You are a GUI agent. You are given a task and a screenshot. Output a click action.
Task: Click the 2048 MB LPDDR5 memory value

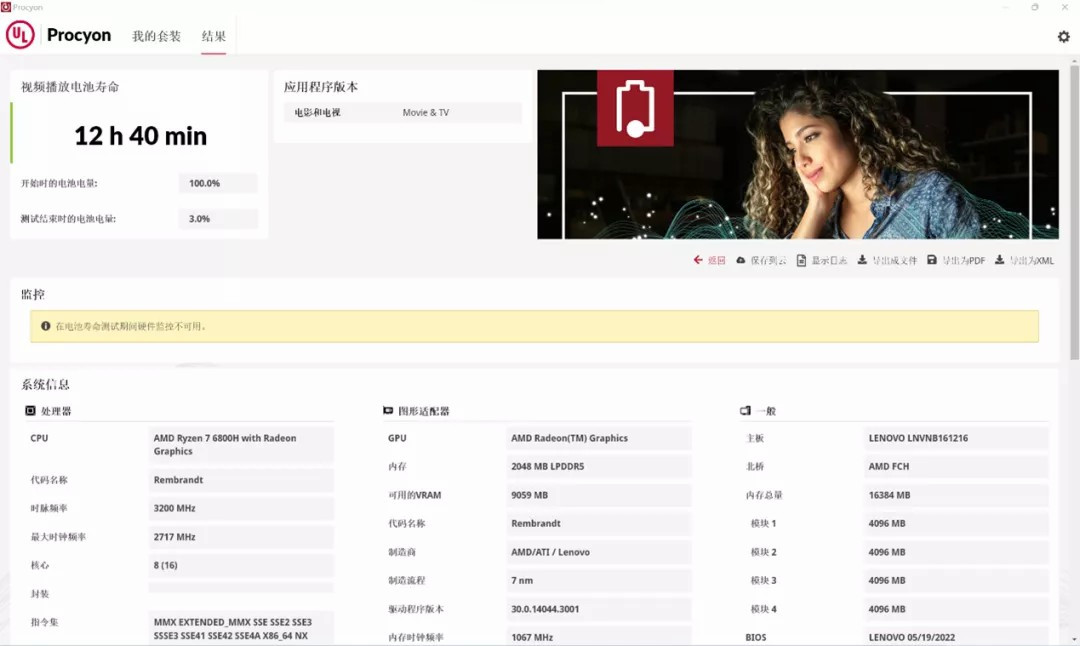click(599, 466)
